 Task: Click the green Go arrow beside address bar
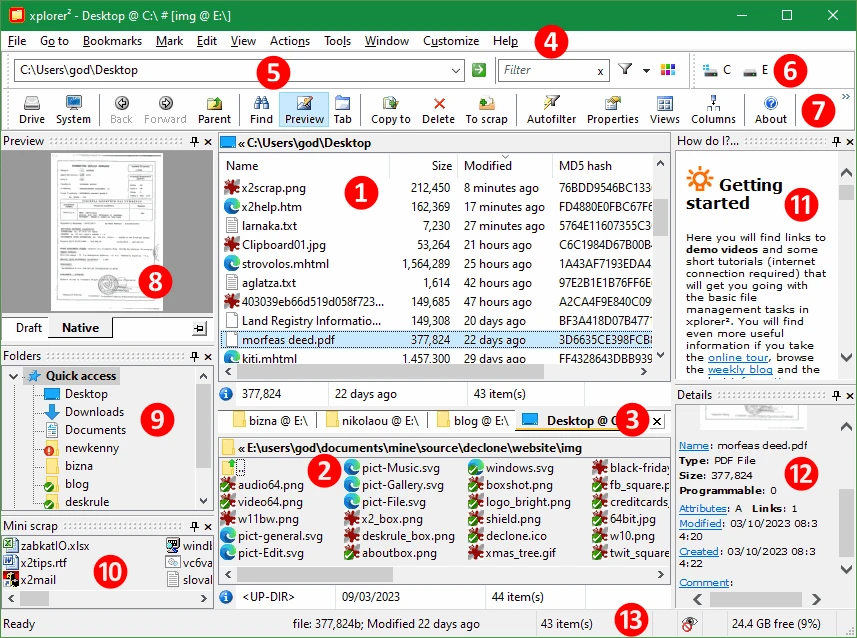[x=479, y=70]
